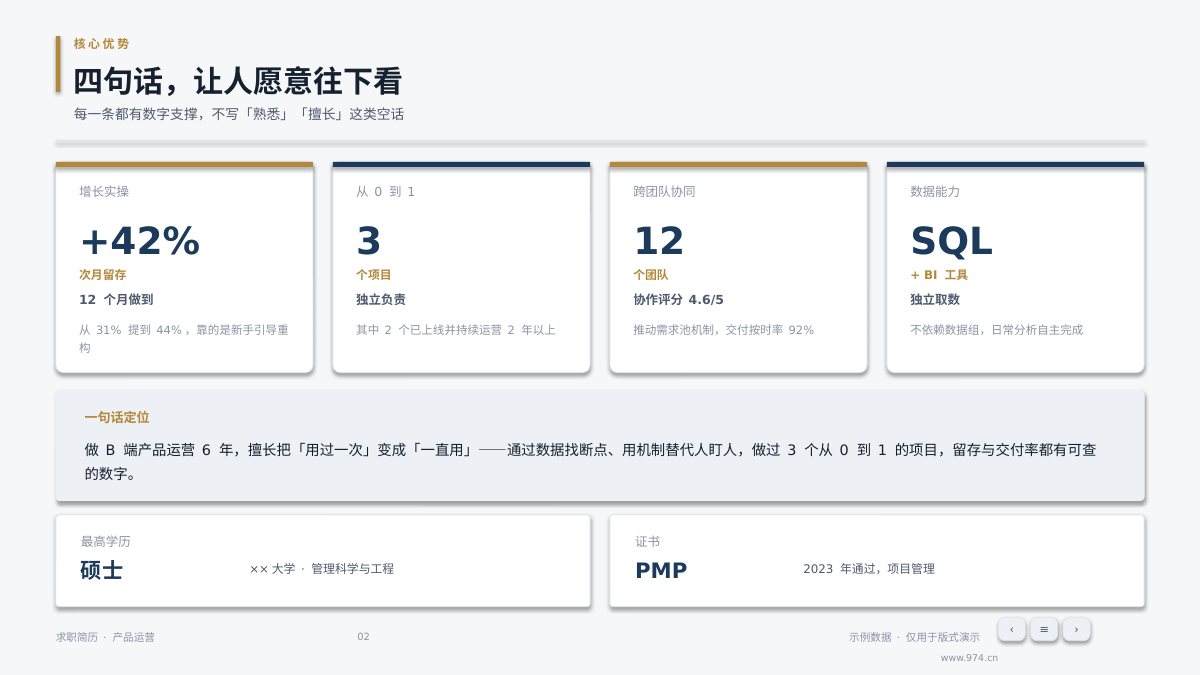
Task: Click the page number 02
Action: (363, 636)
